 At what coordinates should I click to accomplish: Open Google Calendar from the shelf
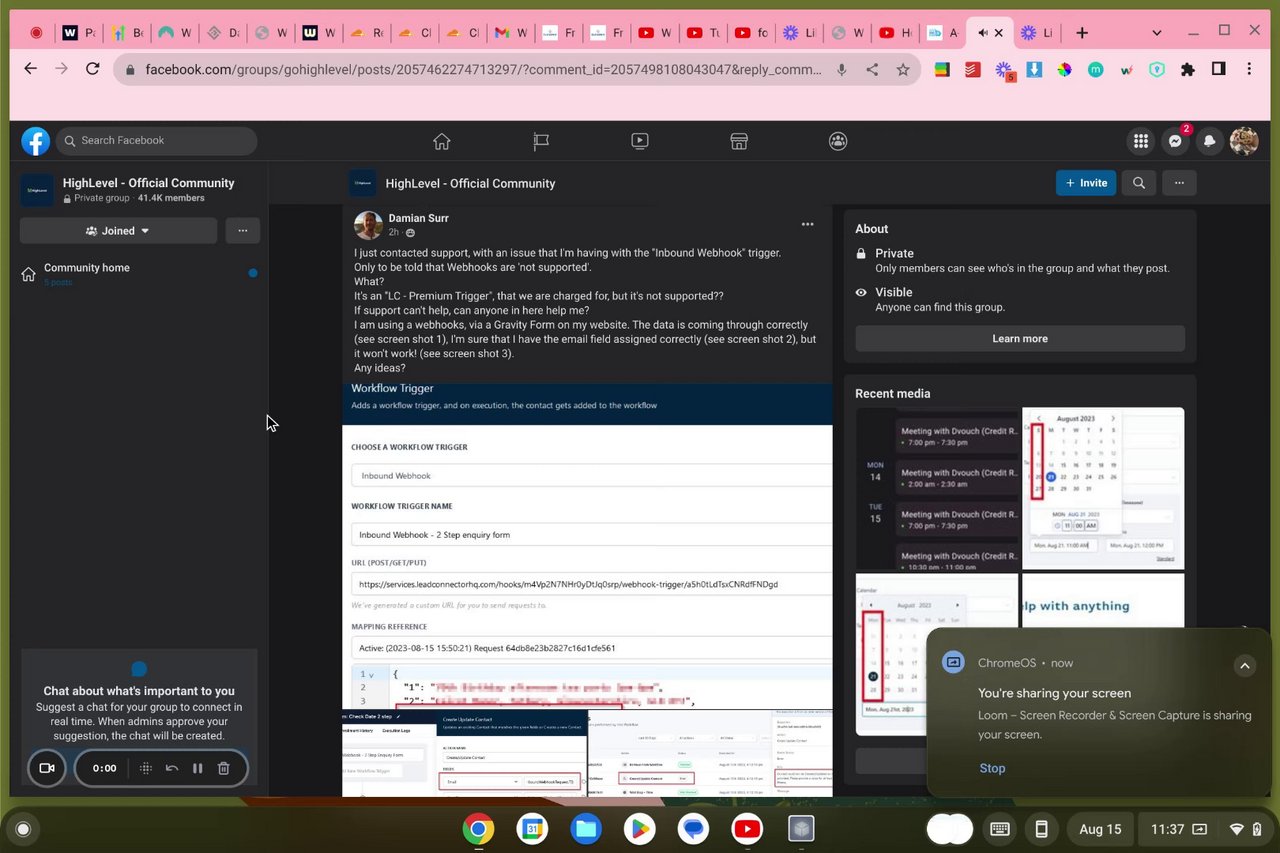pos(532,829)
